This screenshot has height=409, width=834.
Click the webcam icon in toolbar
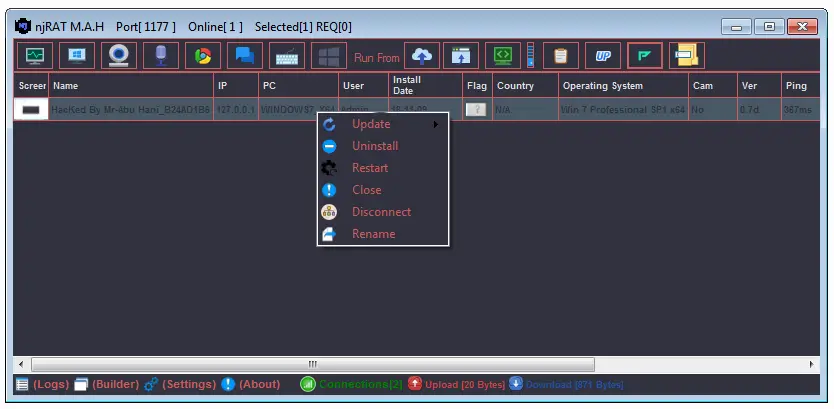click(x=118, y=56)
